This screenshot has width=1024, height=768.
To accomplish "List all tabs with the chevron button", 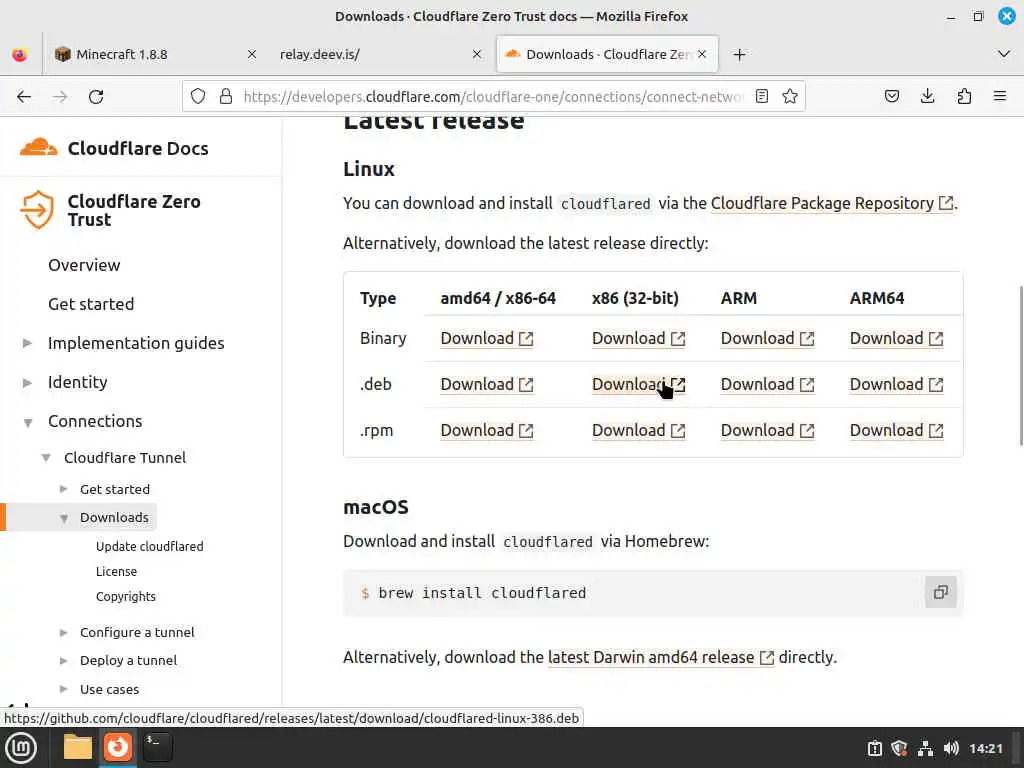I will [x=1004, y=54].
